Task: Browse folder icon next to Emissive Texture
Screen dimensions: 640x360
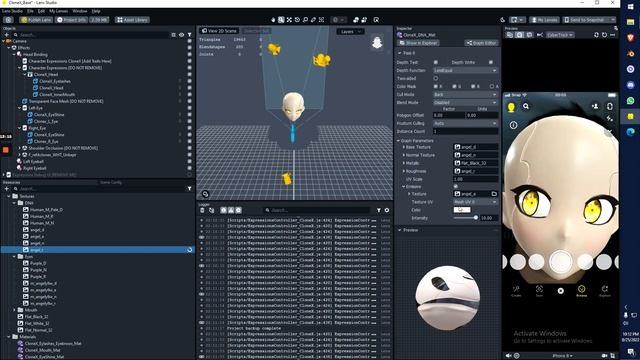Action: (x=494, y=194)
